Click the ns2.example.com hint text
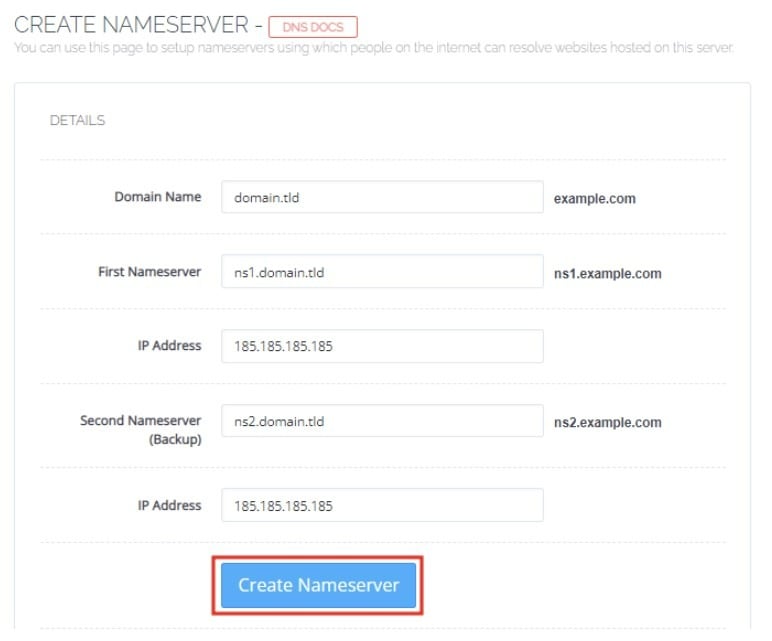Image resolution: width=772 pixels, height=641 pixels. coord(607,422)
